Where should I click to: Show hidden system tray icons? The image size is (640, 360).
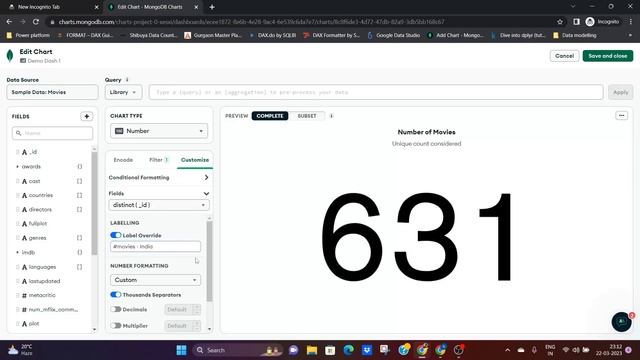click(507, 350)
